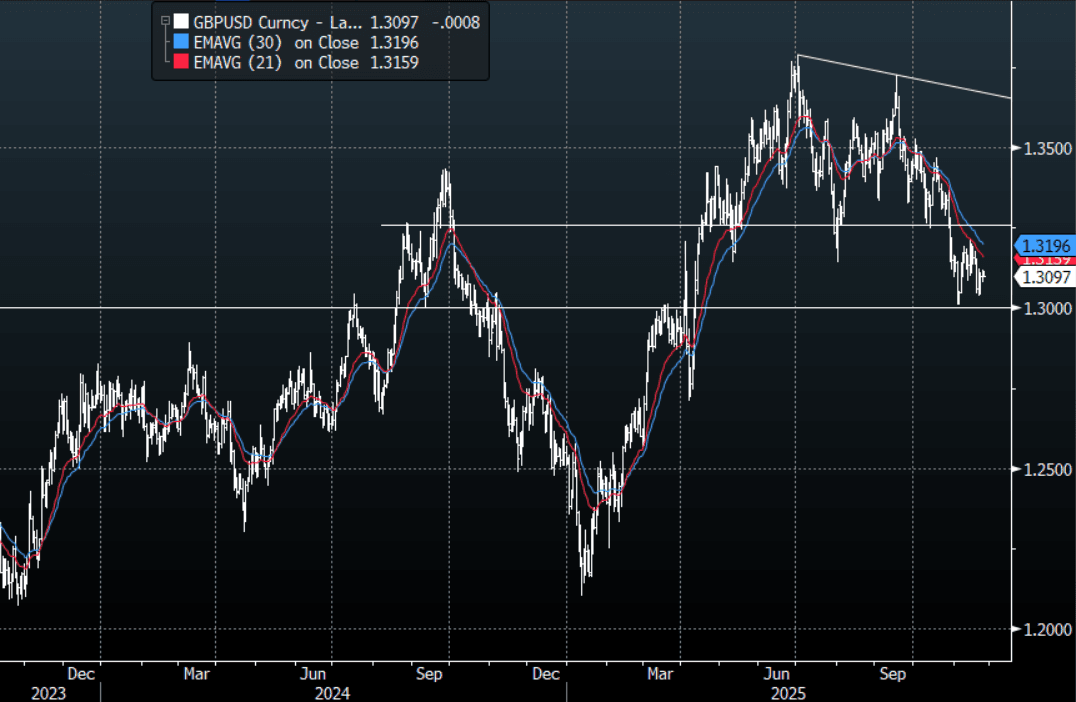Click the red 1.3159 price tag on axis
The height and width of the screenshot is (702, 1076).
coord(1045,260)
